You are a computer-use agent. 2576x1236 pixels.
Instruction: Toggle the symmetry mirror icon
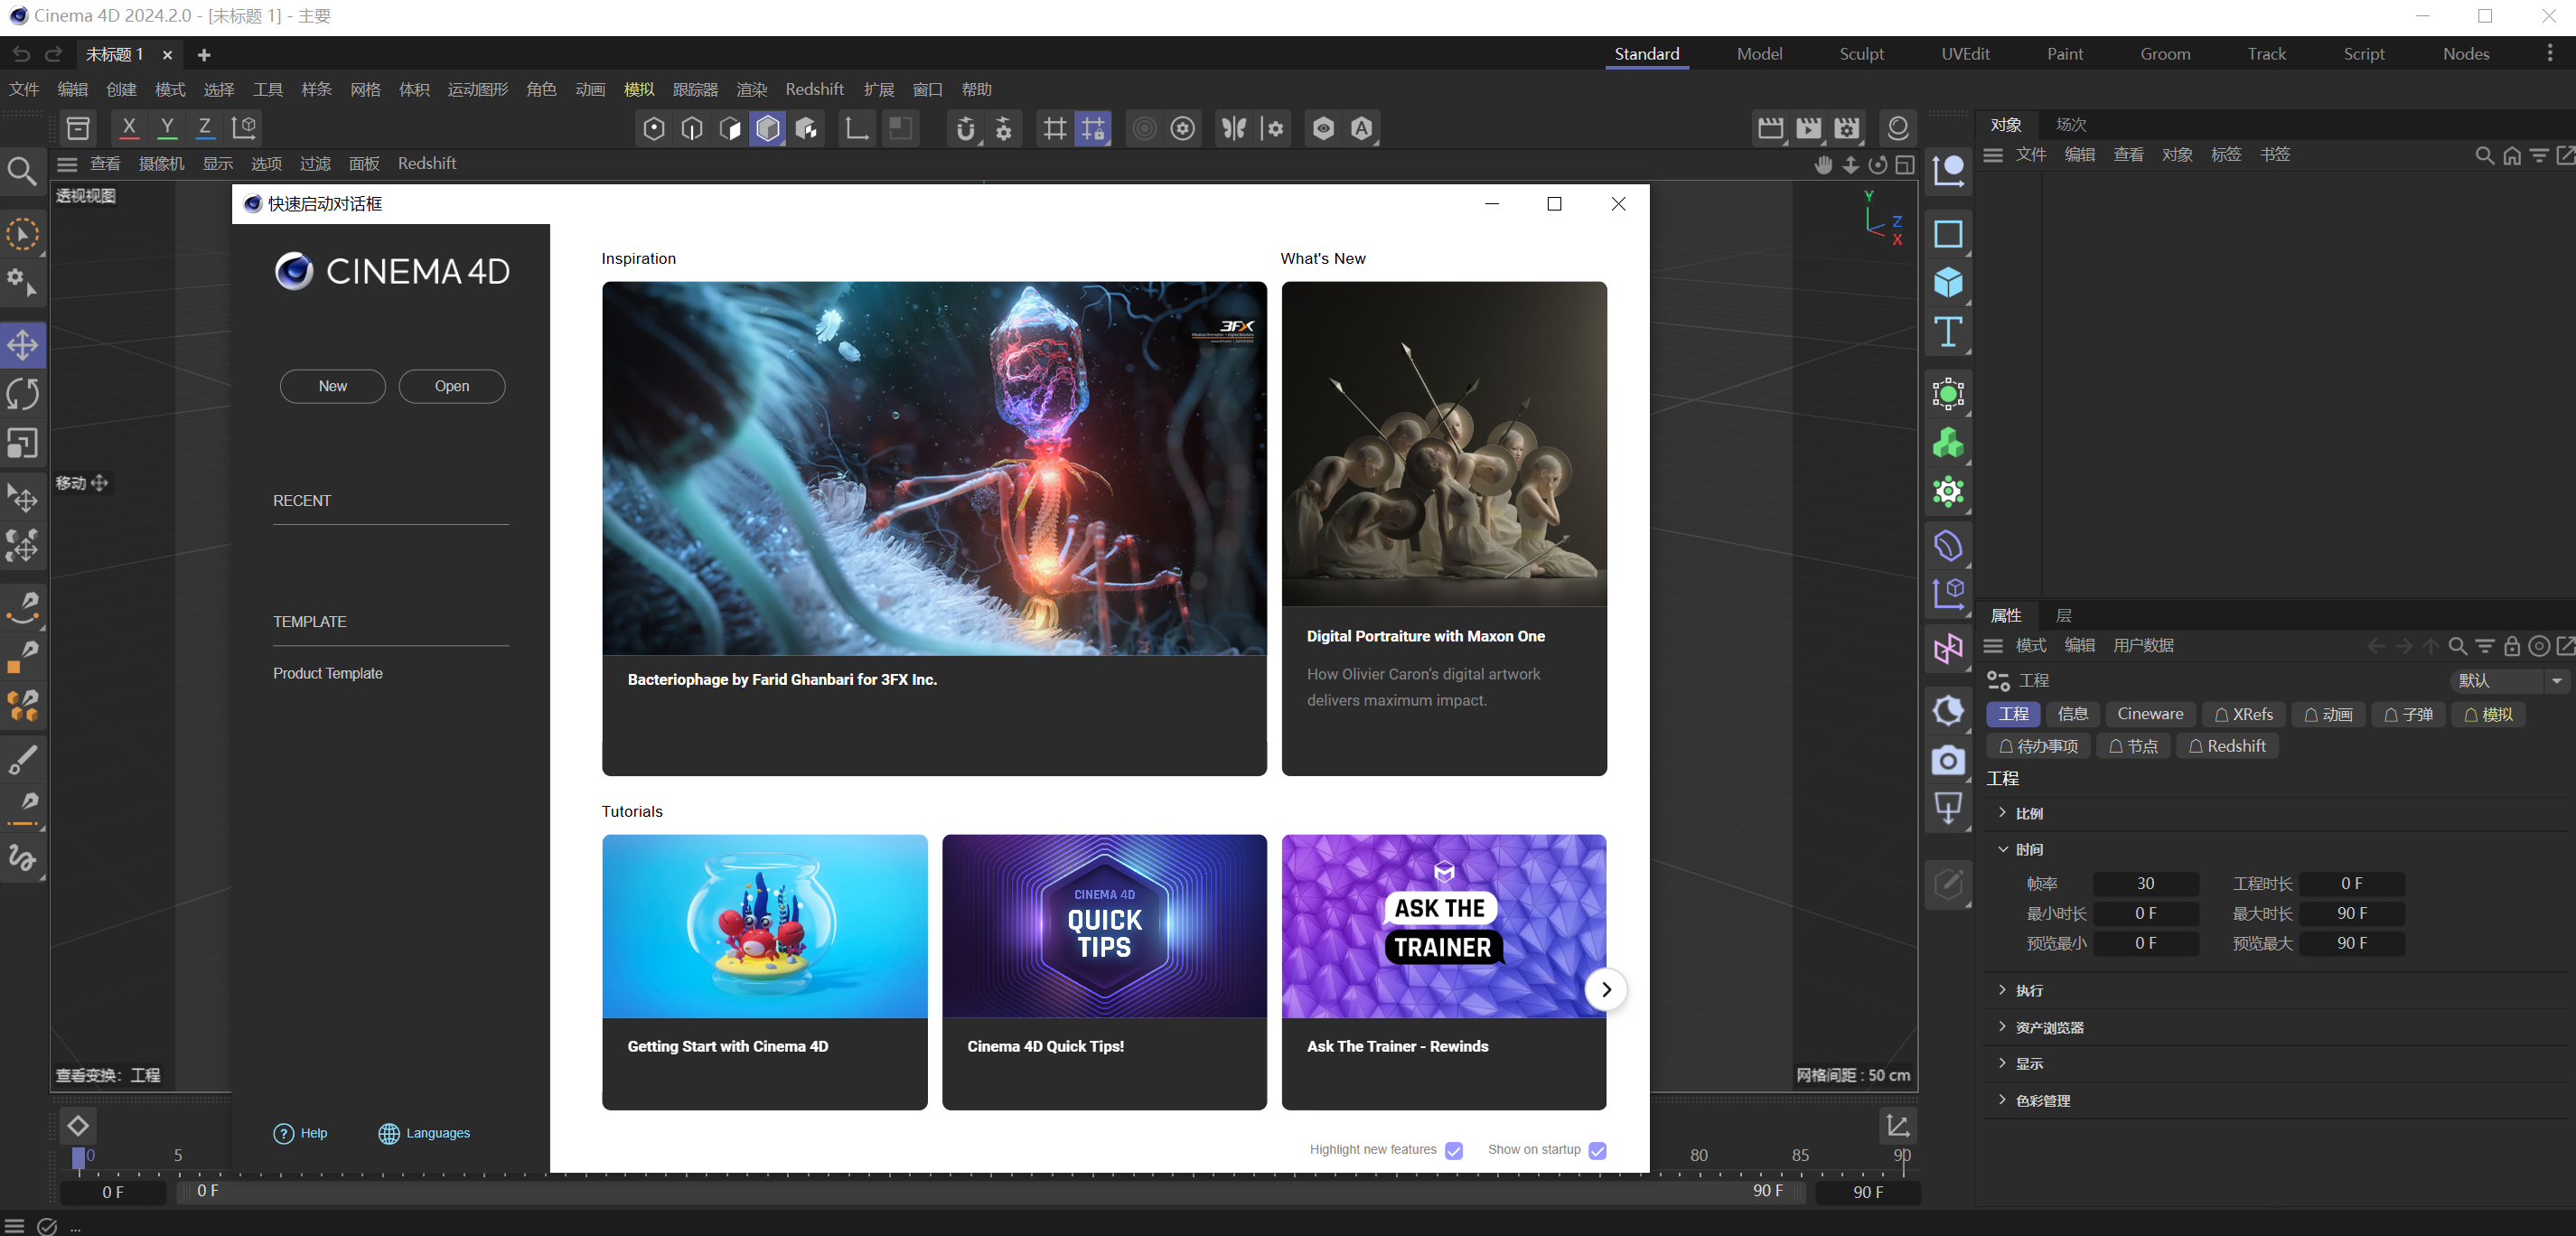[1235, 128]
